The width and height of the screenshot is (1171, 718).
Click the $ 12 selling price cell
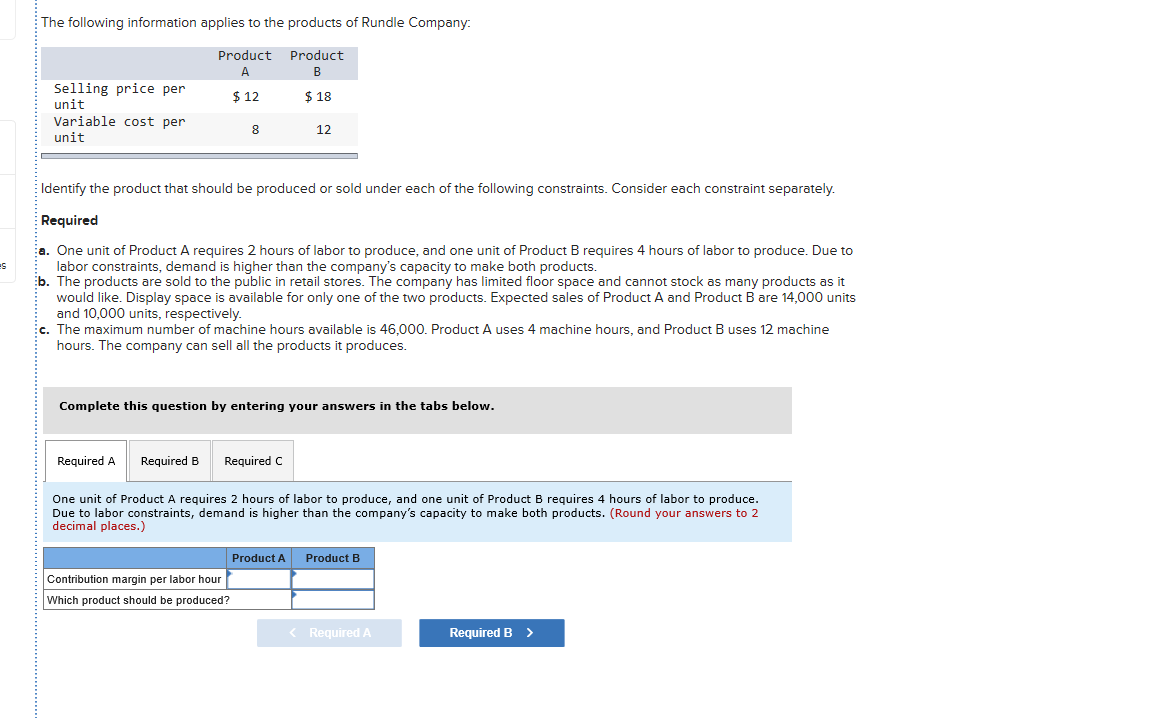click(x=246, y=96)
